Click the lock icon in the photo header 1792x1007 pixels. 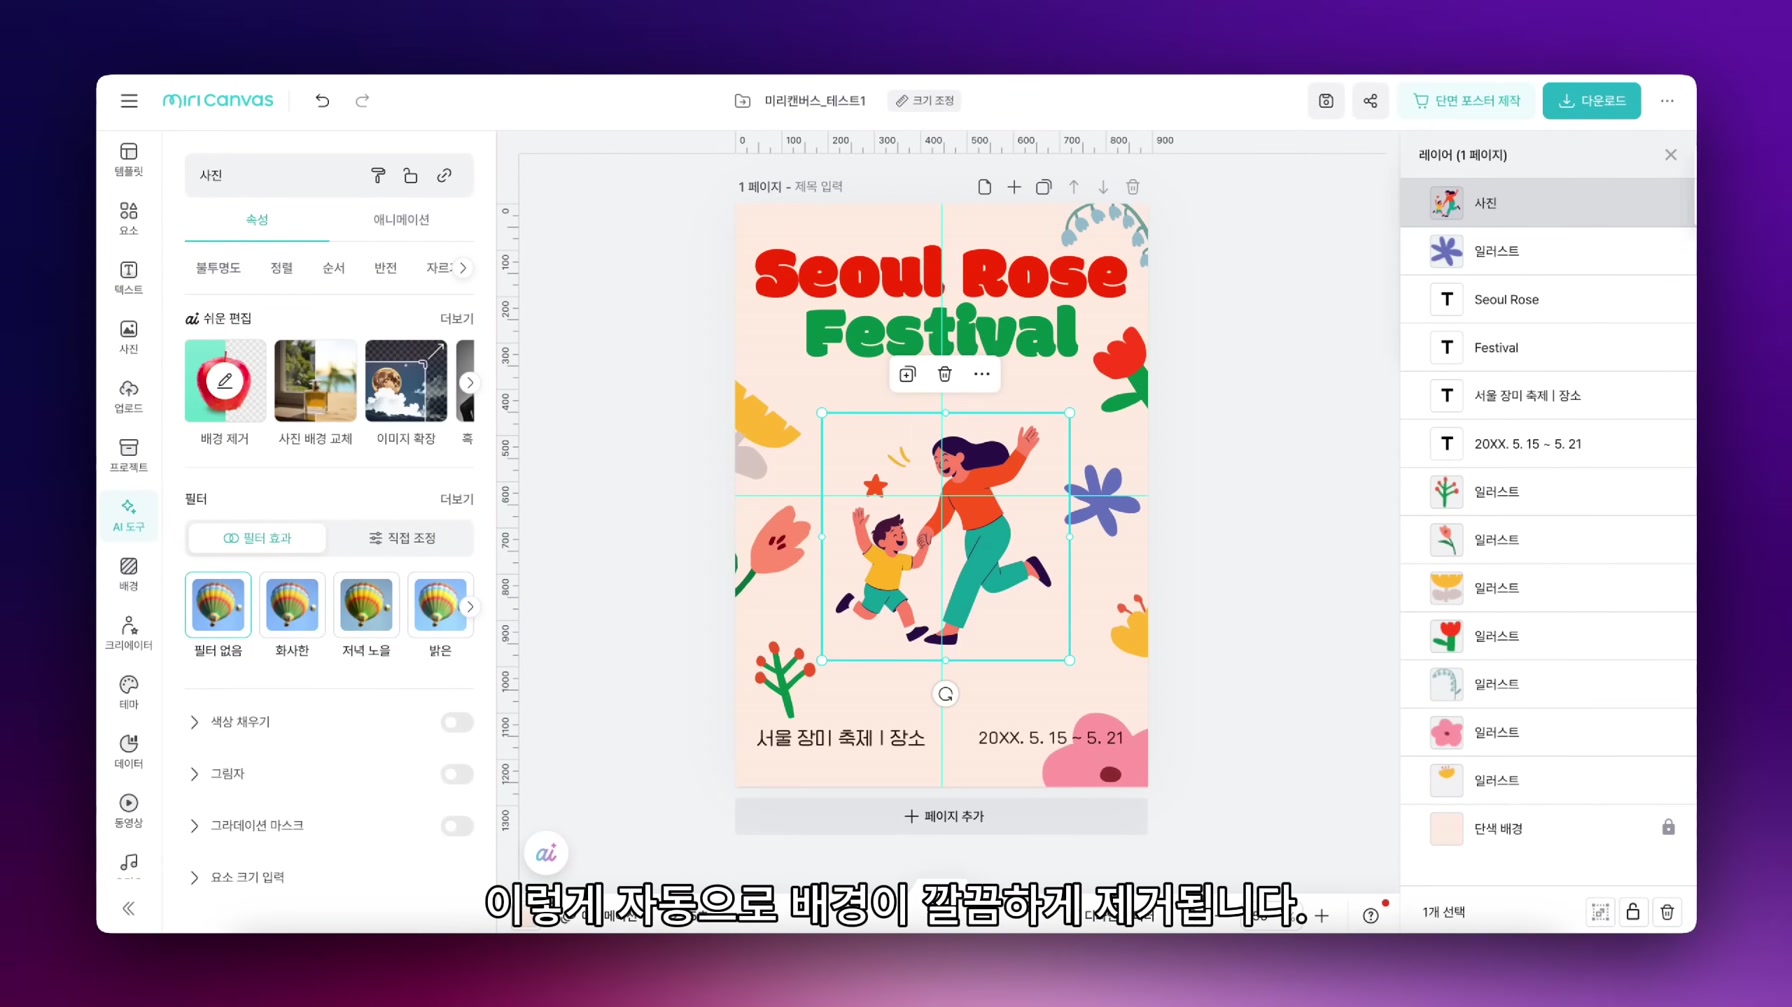[x=411, y=175]
